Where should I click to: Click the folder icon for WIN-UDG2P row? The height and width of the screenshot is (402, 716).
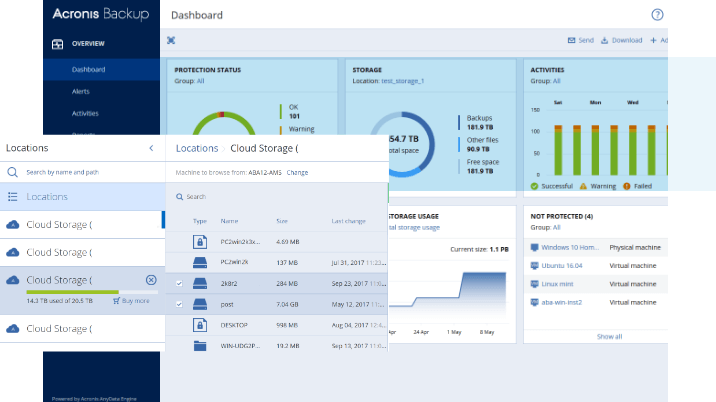coord(199,346)
